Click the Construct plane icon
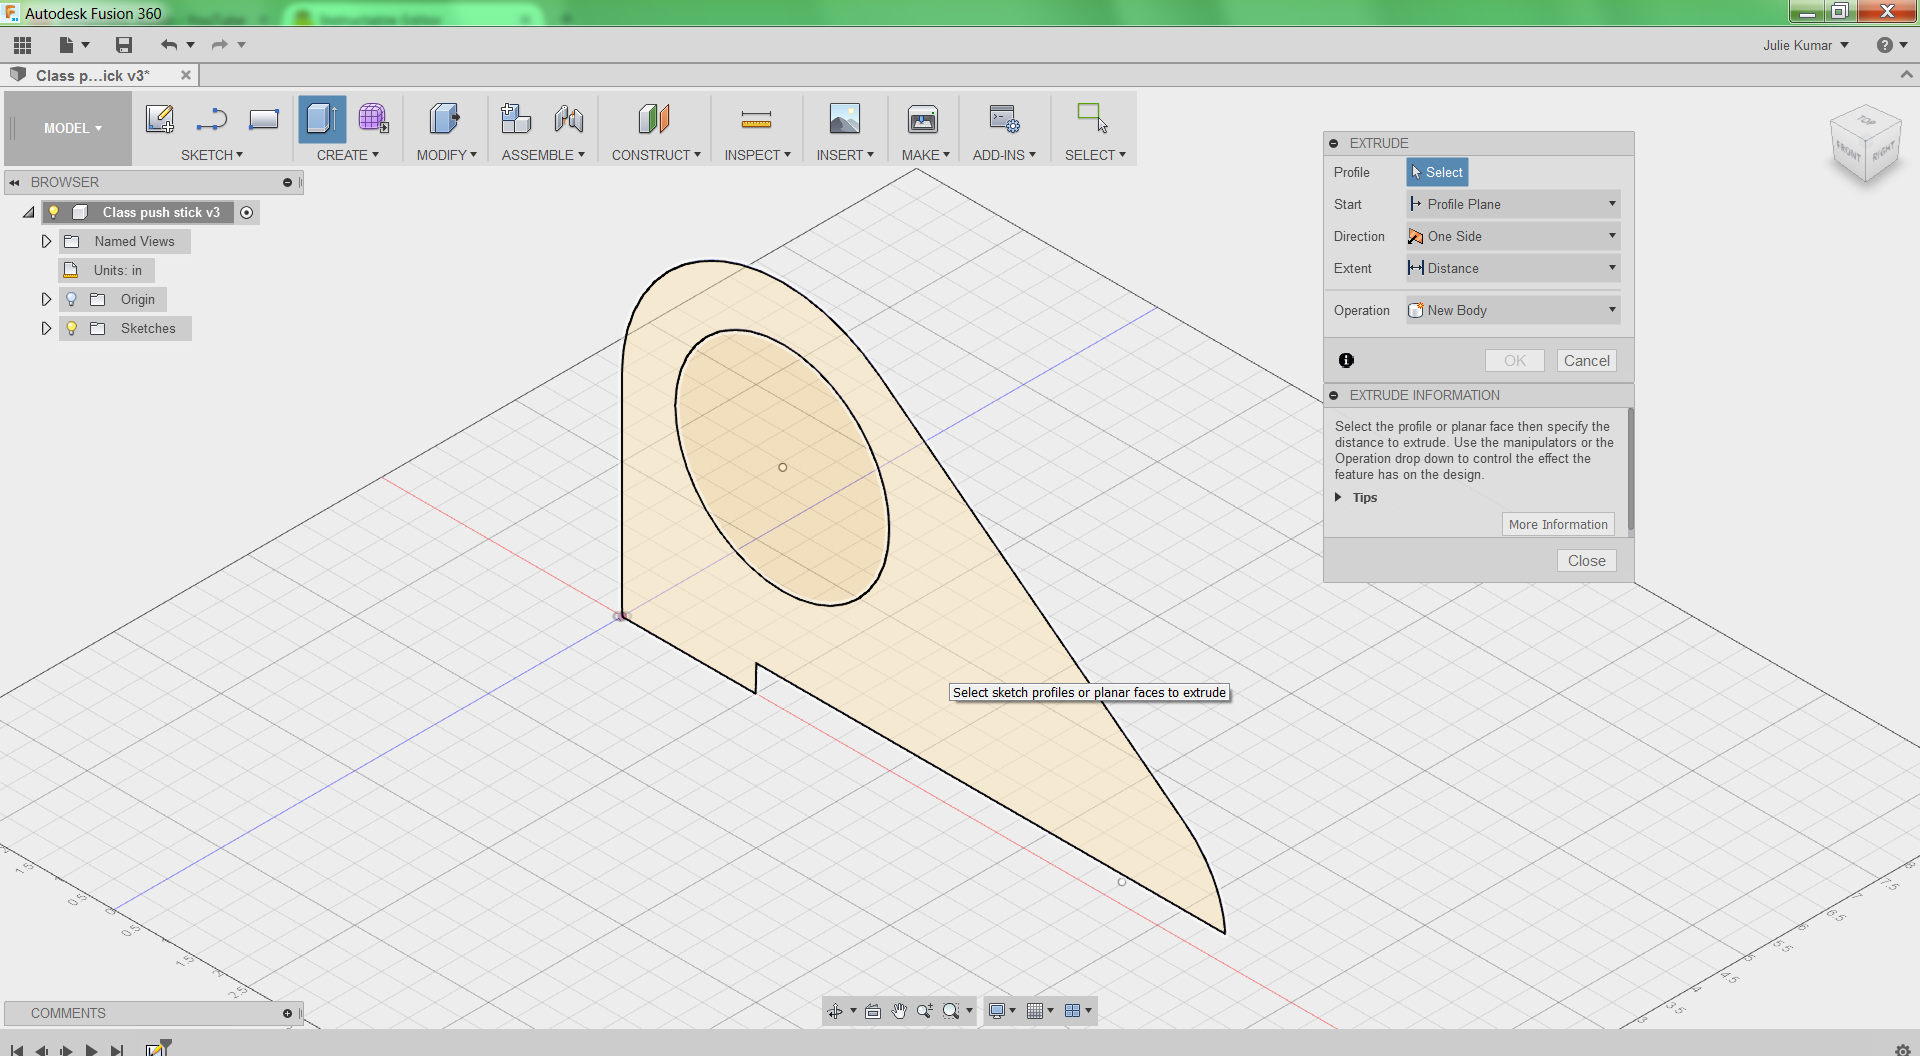Screen dimensions: 1920x1056 click(654, 119)
